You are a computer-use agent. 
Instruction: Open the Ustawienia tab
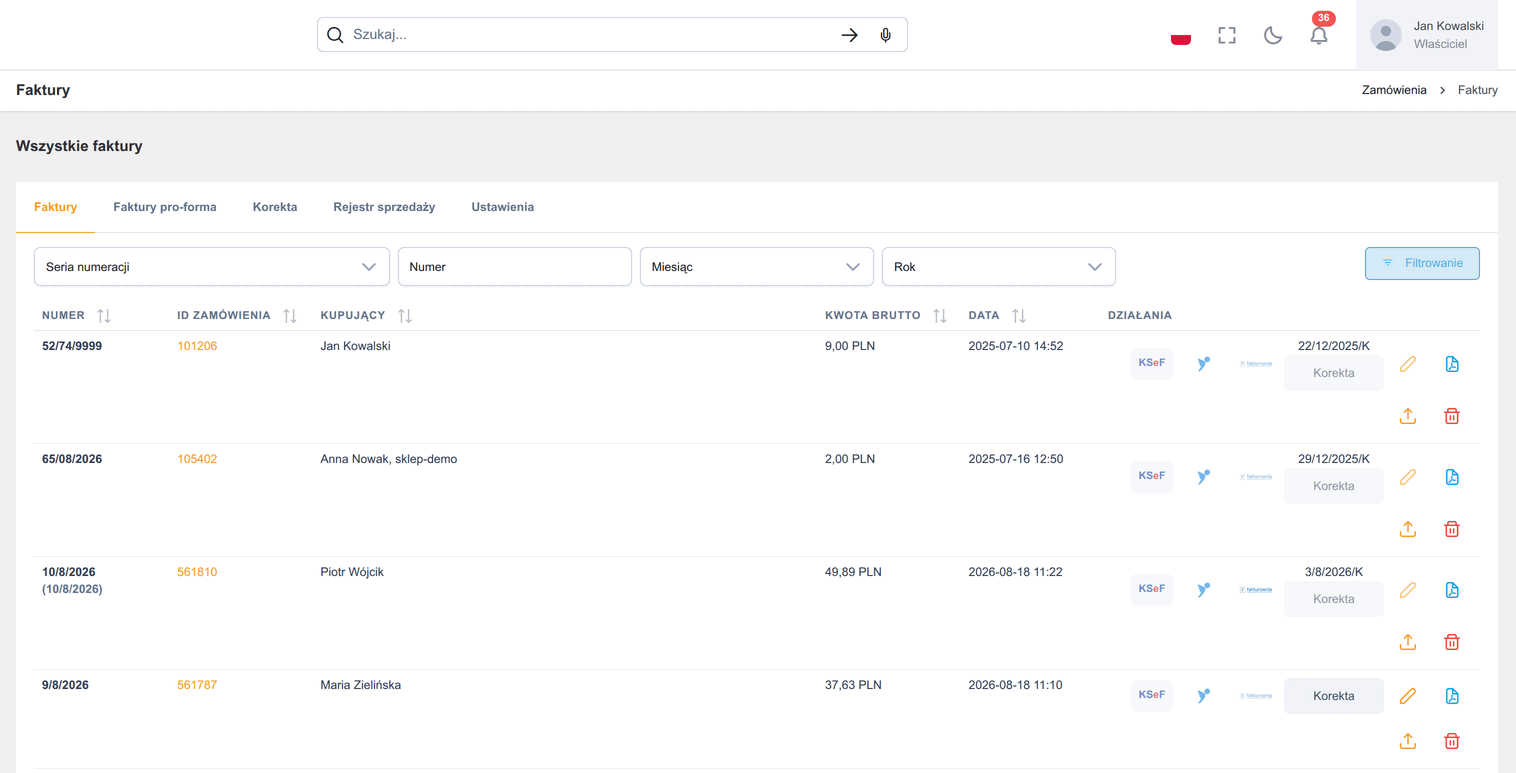click(503, 207)
